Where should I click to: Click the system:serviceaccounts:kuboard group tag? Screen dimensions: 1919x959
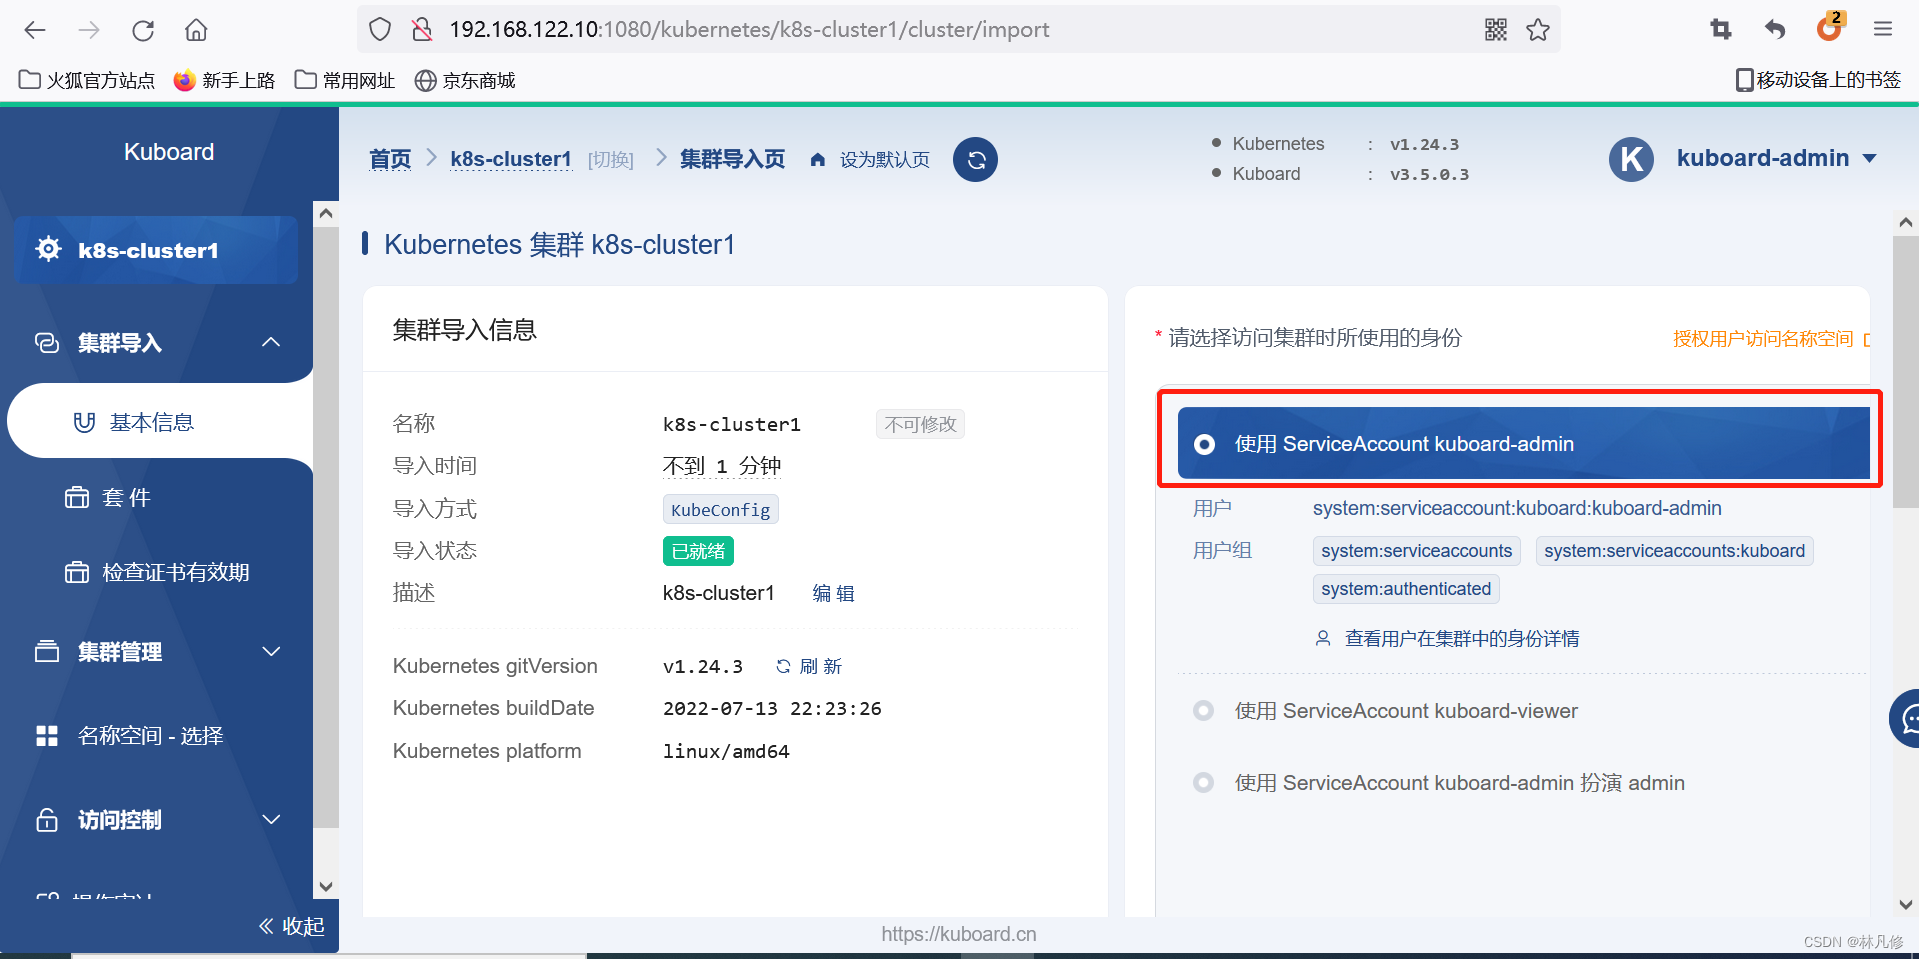pyautogui.click(x=1674, y=551)
